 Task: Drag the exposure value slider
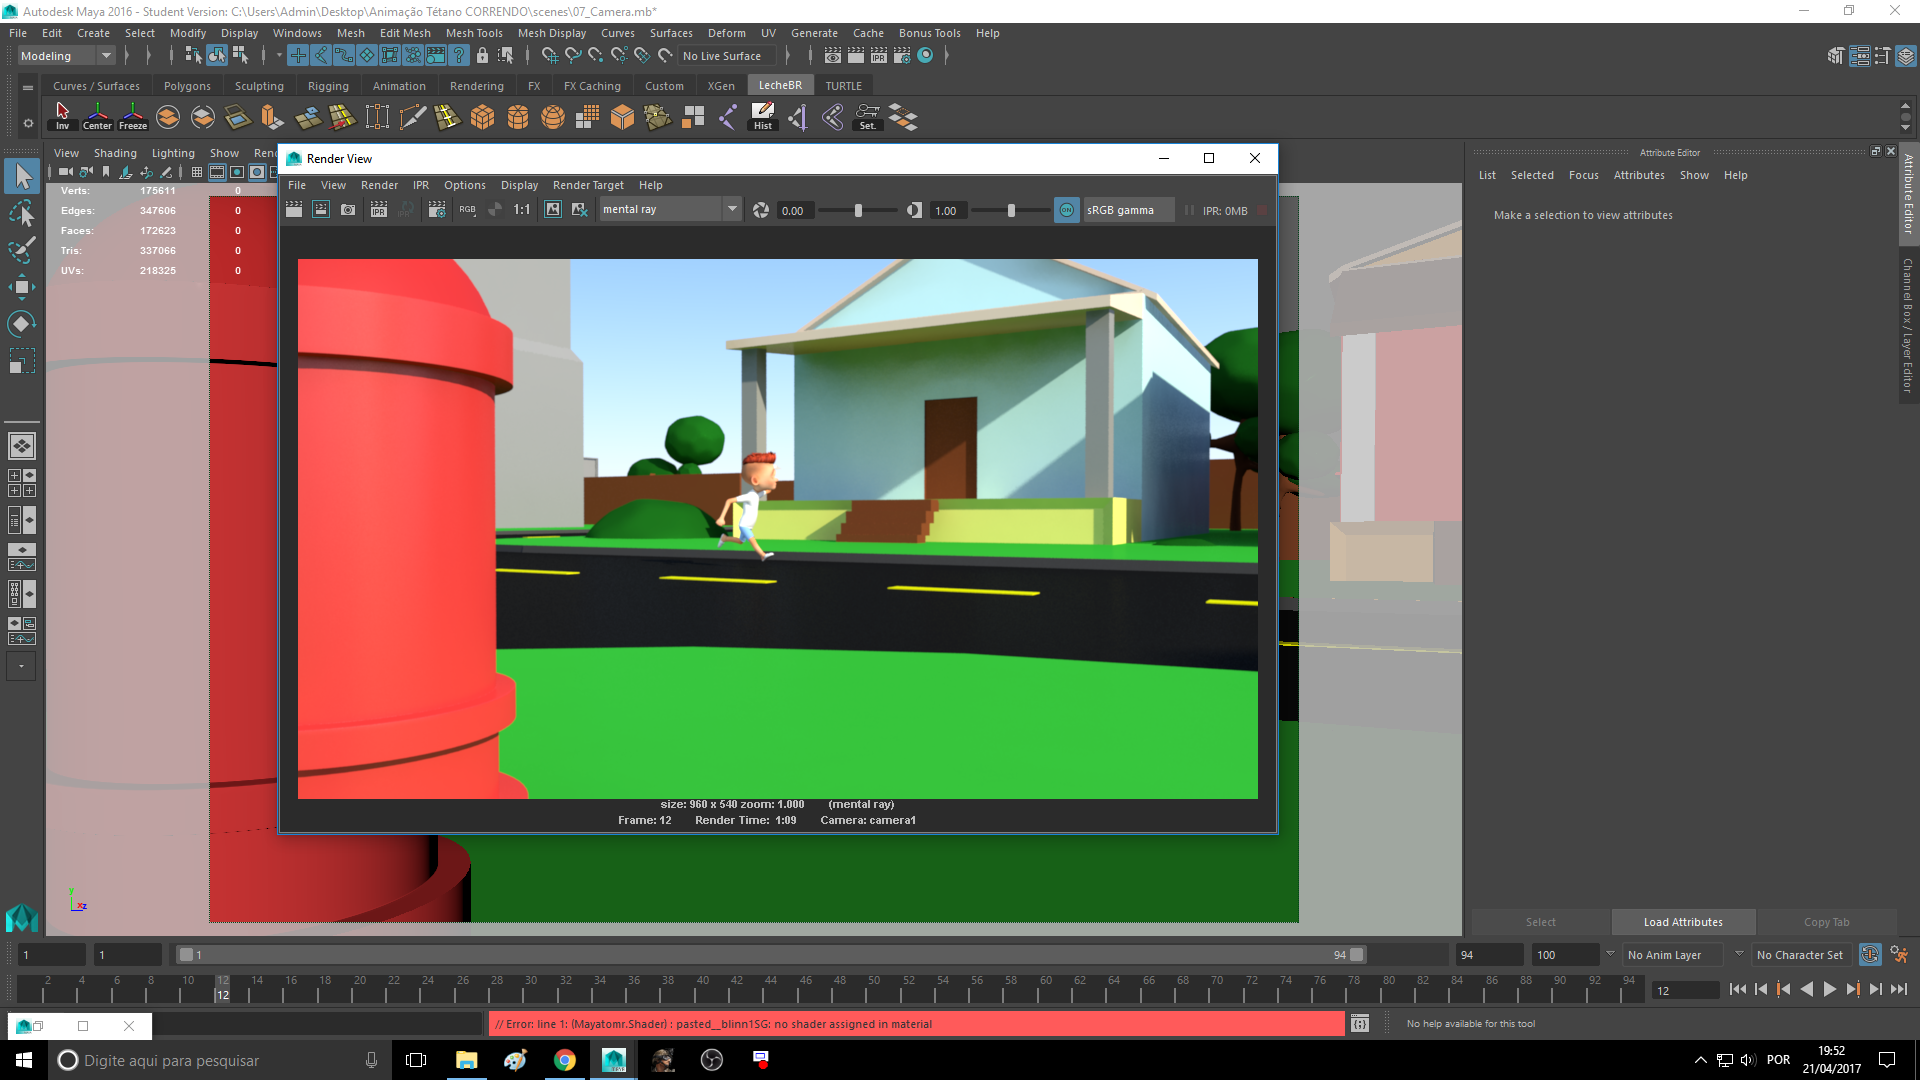coord(858,211)
